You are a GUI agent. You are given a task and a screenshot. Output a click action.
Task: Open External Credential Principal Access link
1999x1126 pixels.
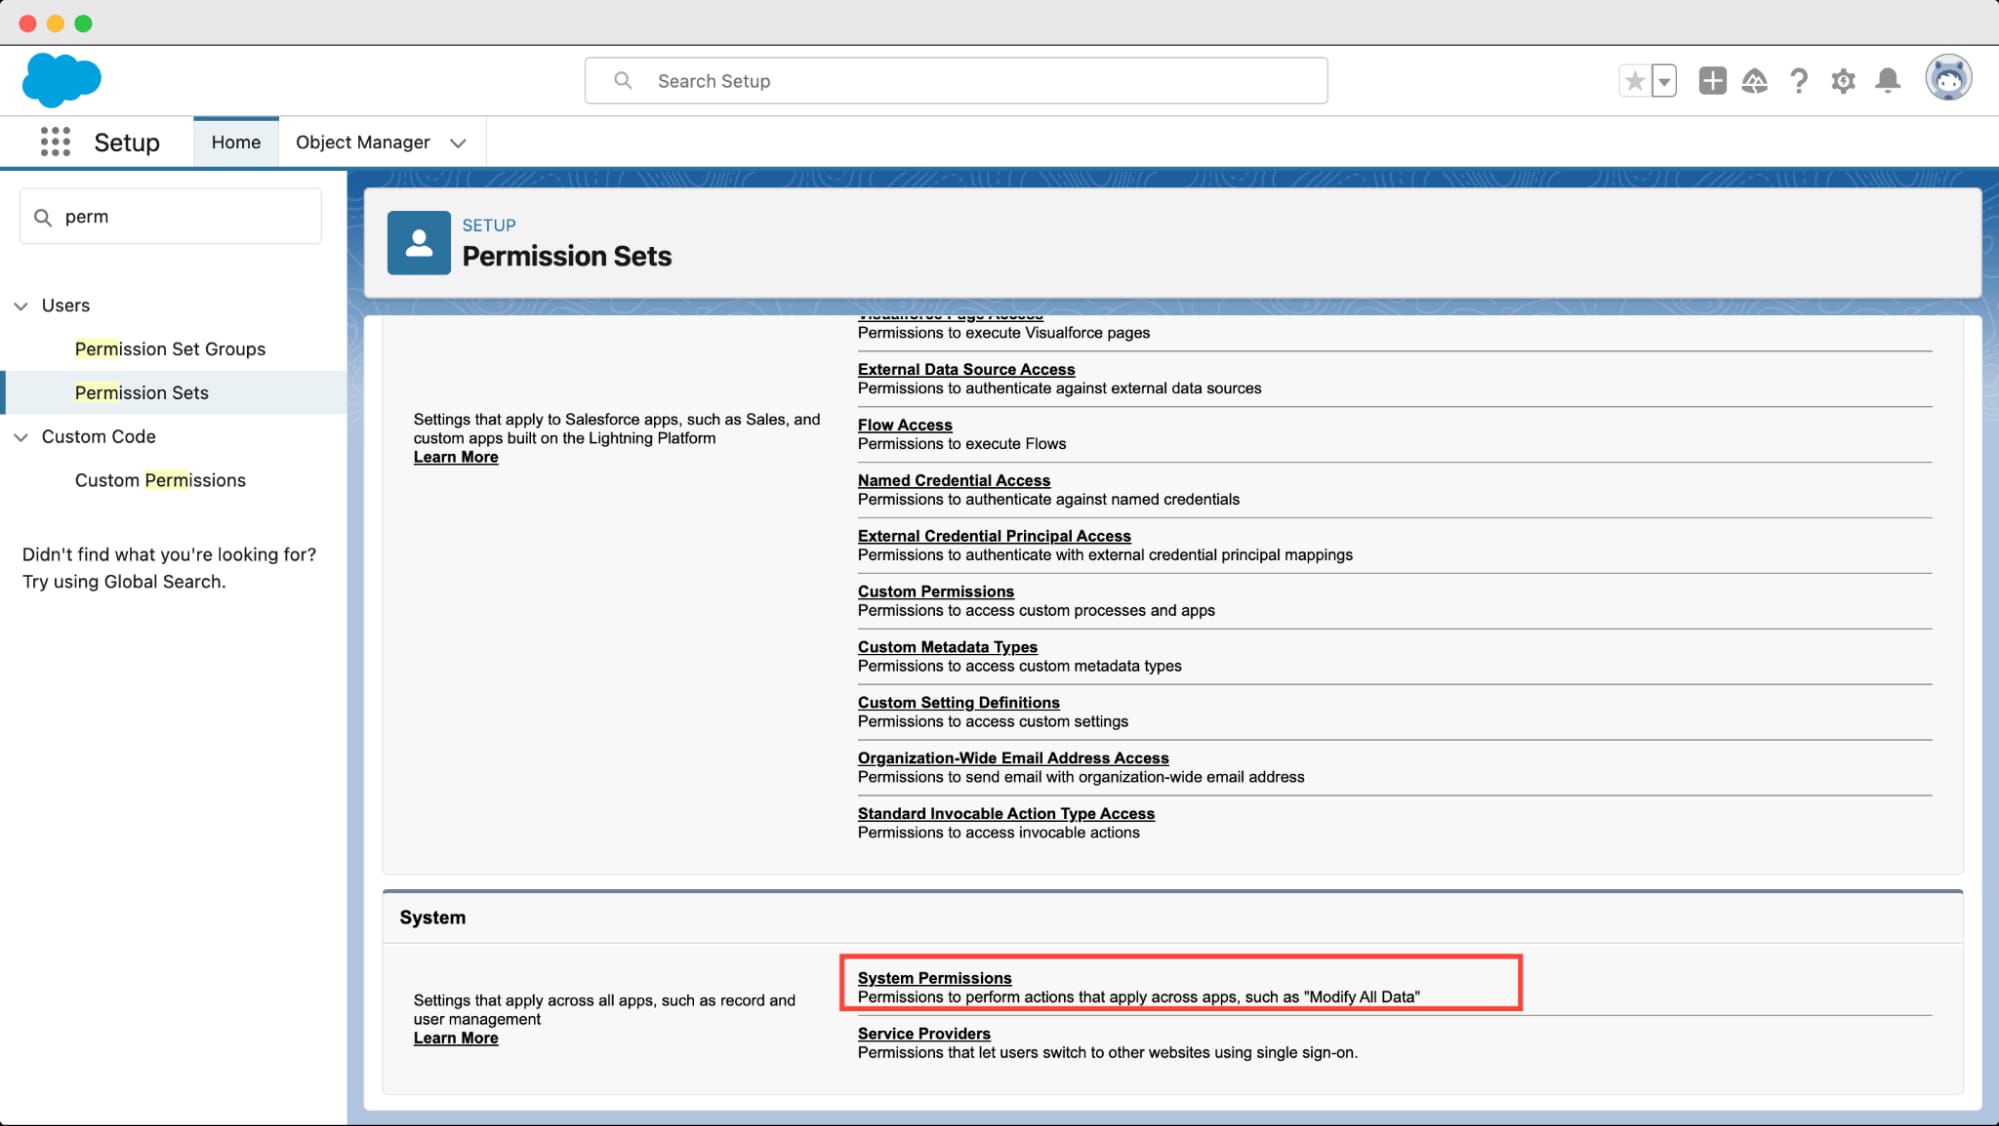click(x=994, y=536)
